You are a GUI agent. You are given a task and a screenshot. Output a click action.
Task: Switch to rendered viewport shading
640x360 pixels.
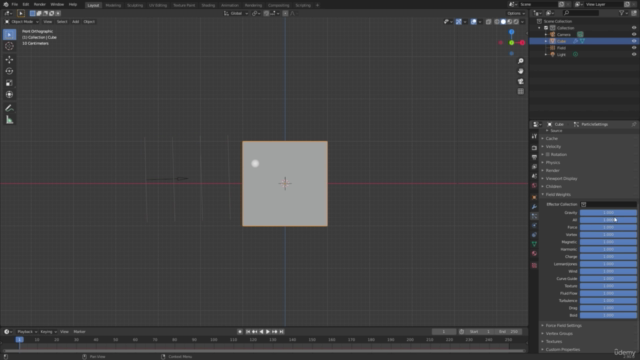(516, 22)
